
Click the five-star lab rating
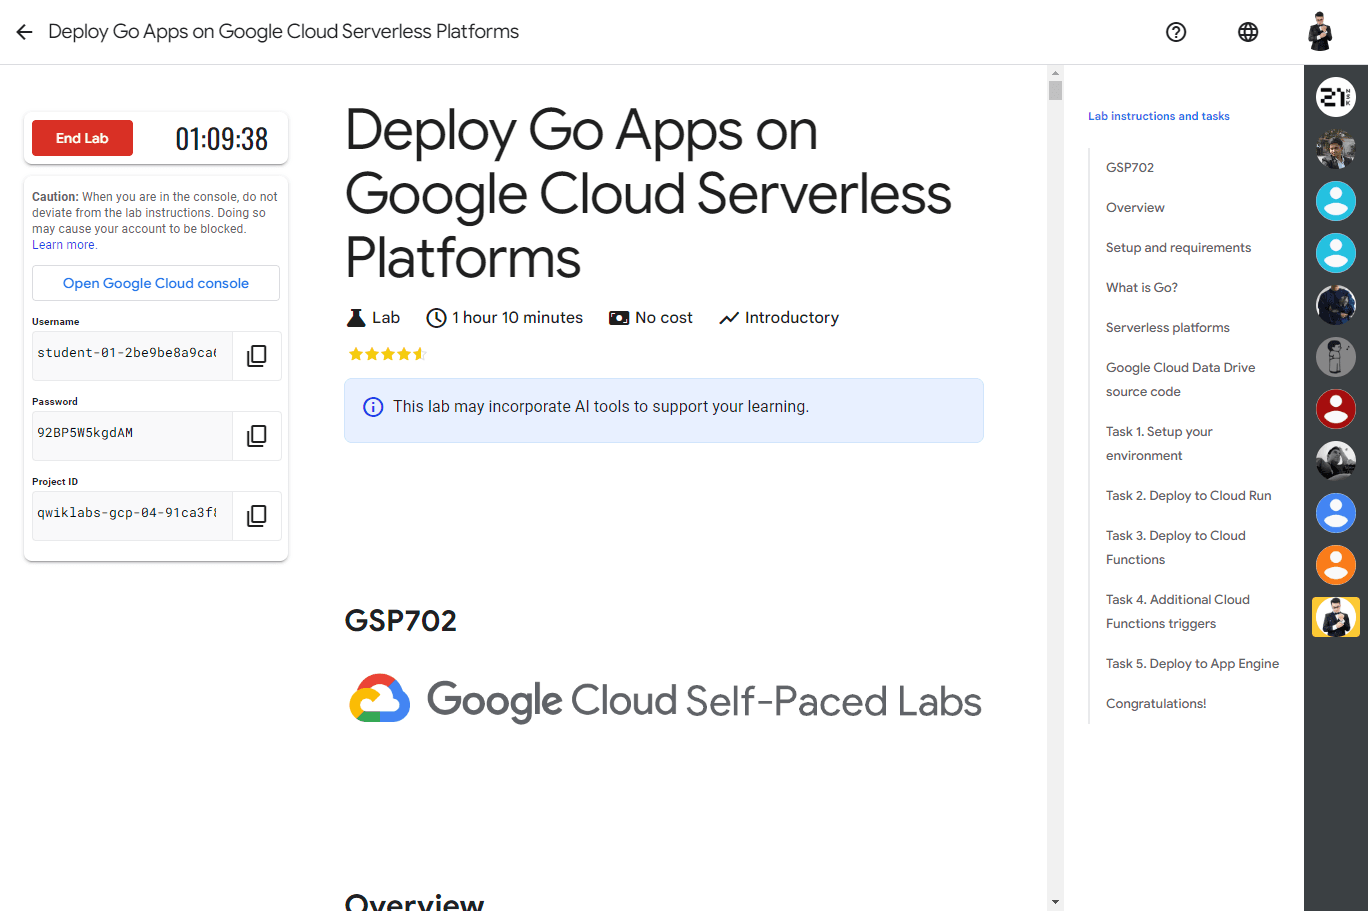pos(387,354)
